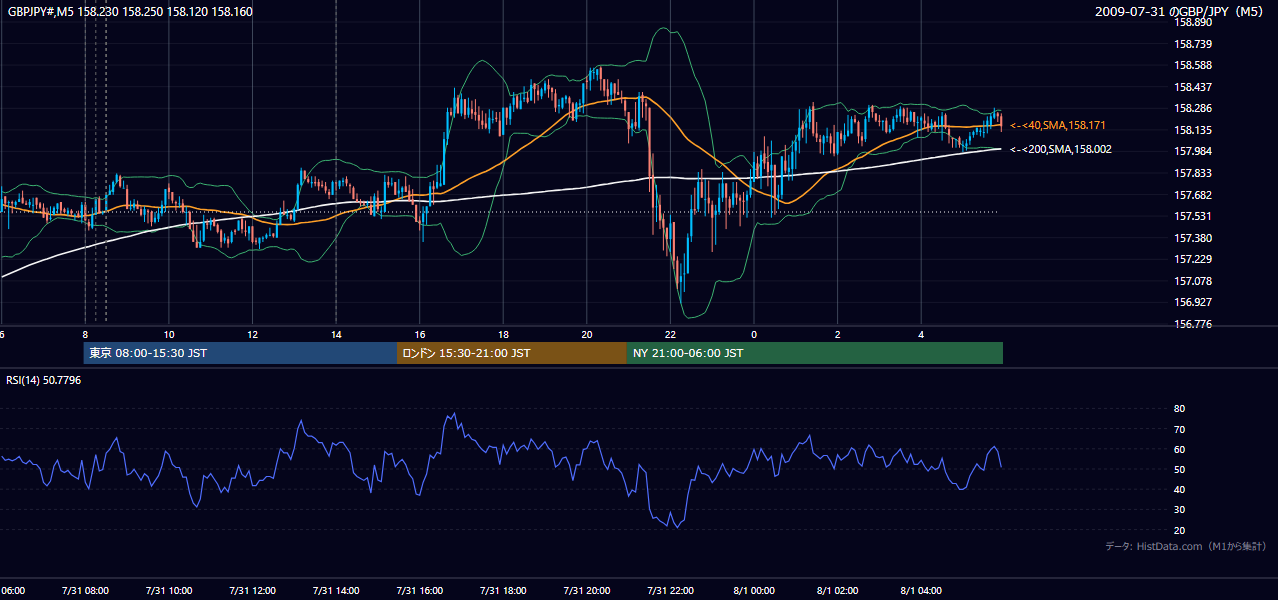Click the 7/31 16:00 bottom time label
The height and width of the screenshot is (600, 1278).
coord(420,591)
